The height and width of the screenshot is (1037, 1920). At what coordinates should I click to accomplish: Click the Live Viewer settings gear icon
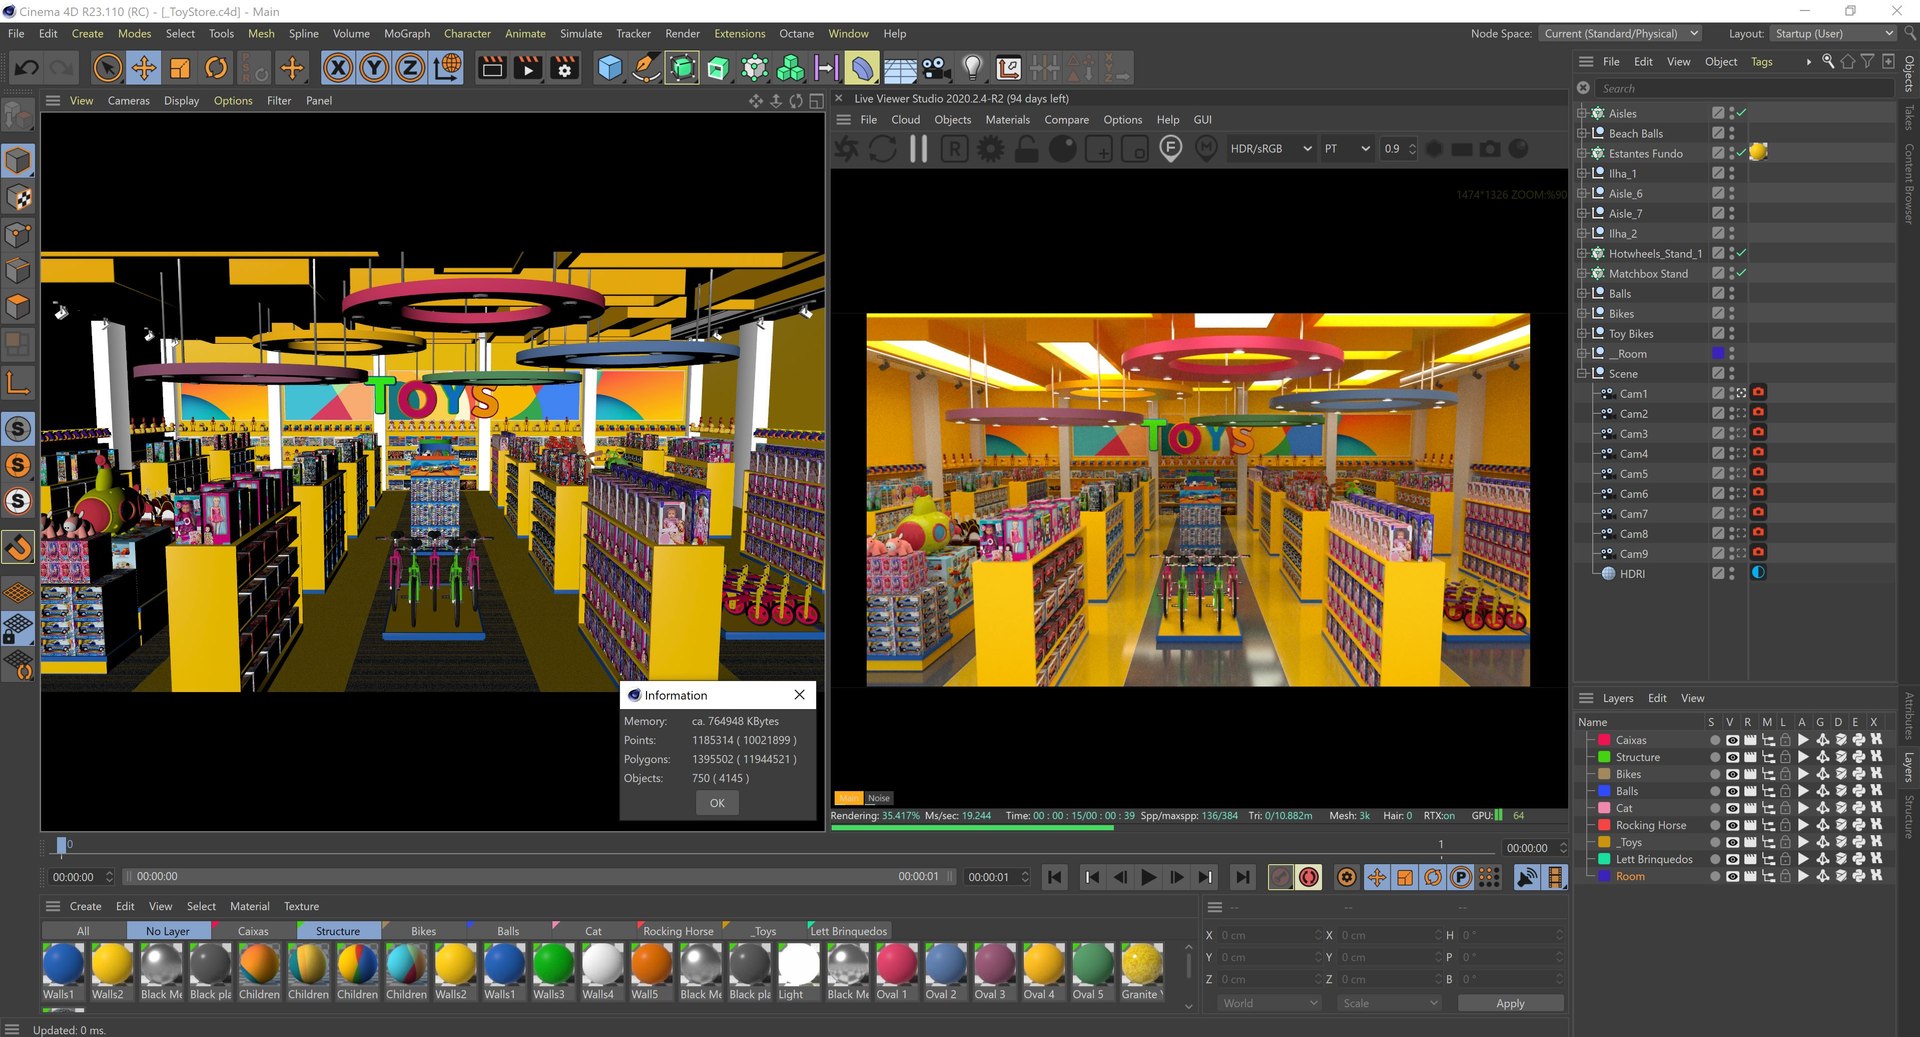[990, 149]
